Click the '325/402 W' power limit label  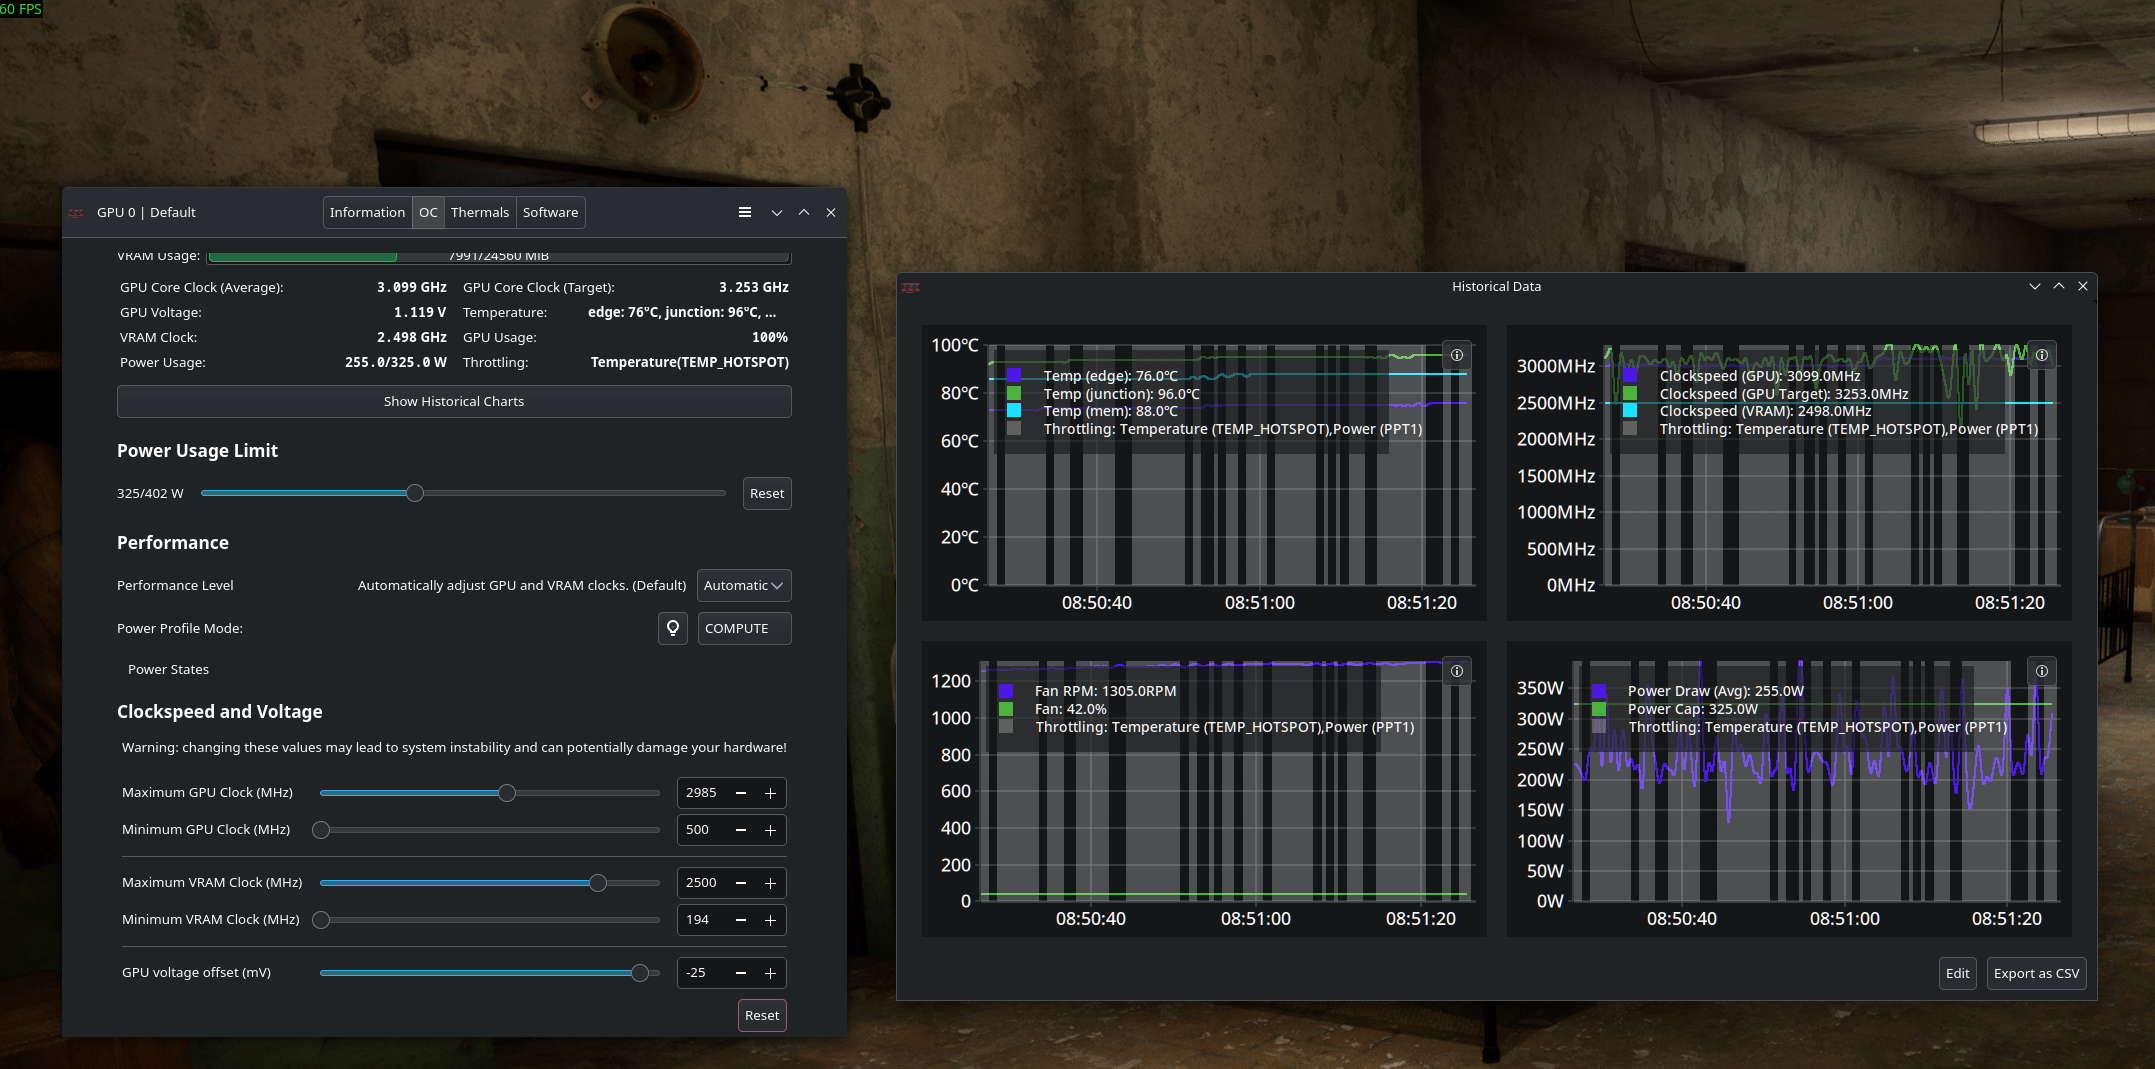[150, 493]
